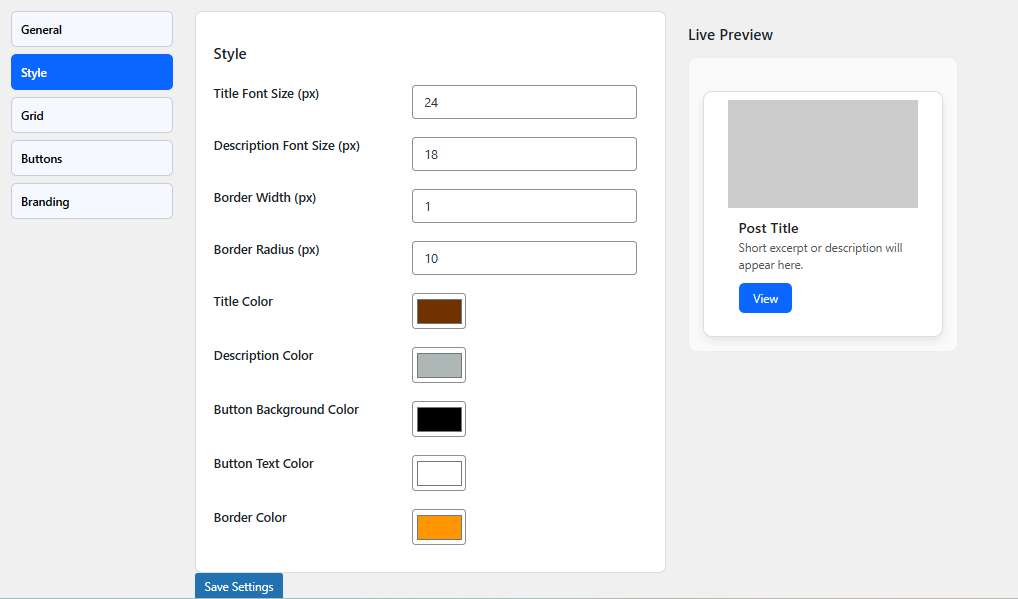The width and height of the screenshot is (1018, 599).
Task: Open the Button Text Color picker
Action: point(438,473)
